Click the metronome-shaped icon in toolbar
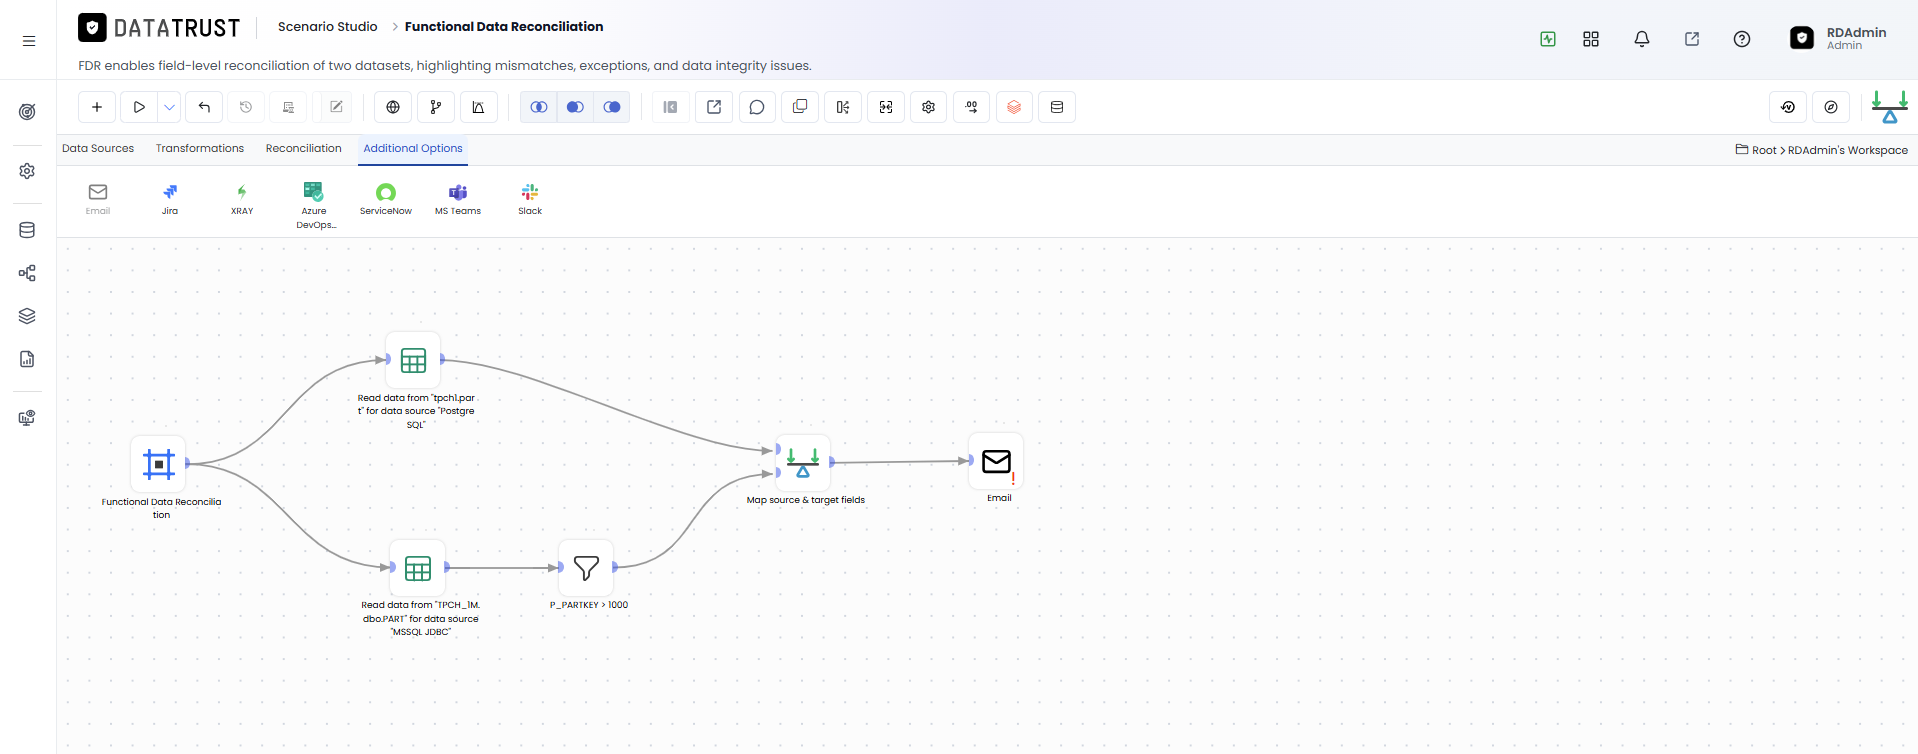The height and width of the screenshot is (754, 1918). pyautogui.click(x=478, y=107)
